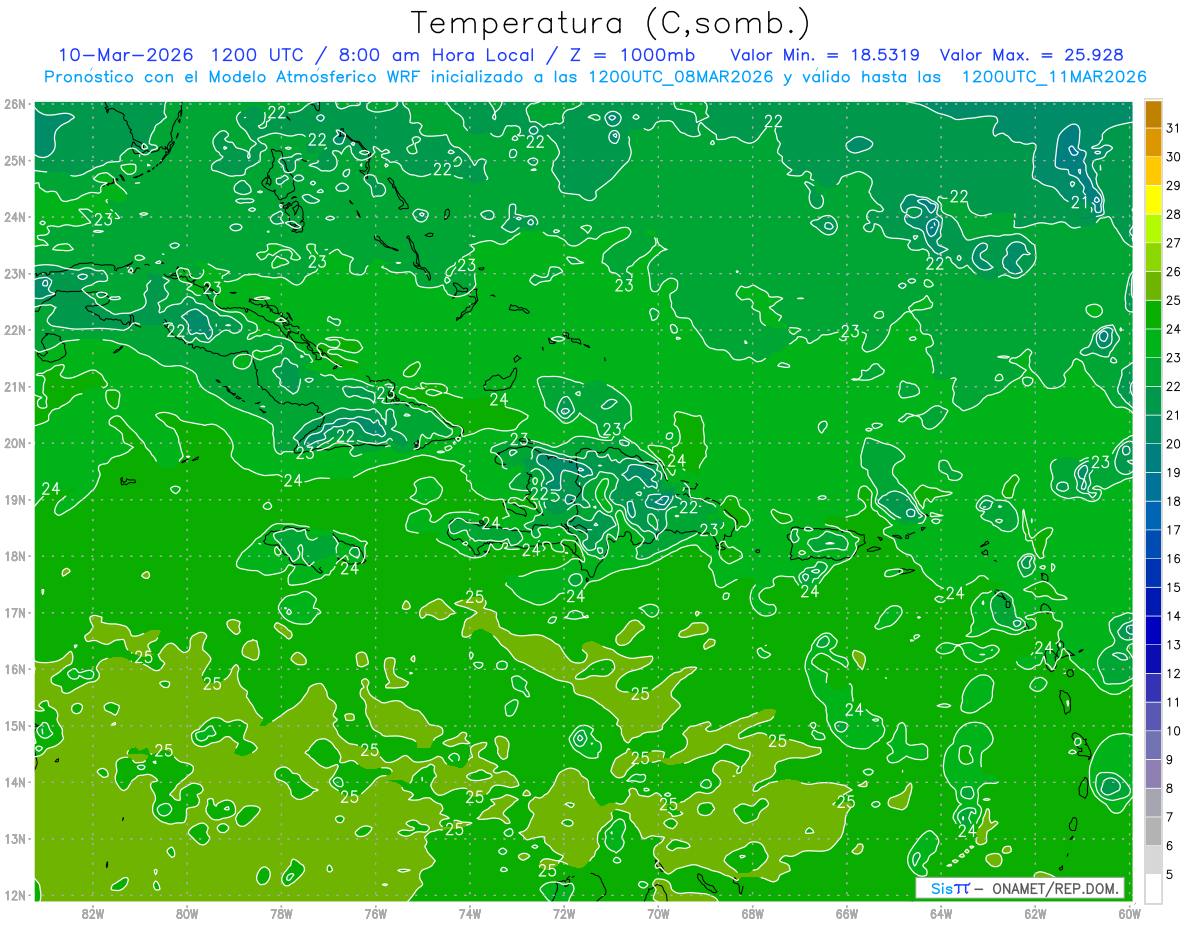This screenshot has width=1200, height=927.
Task: Select the colorbar scale label 10
Action: [1173, 731]
